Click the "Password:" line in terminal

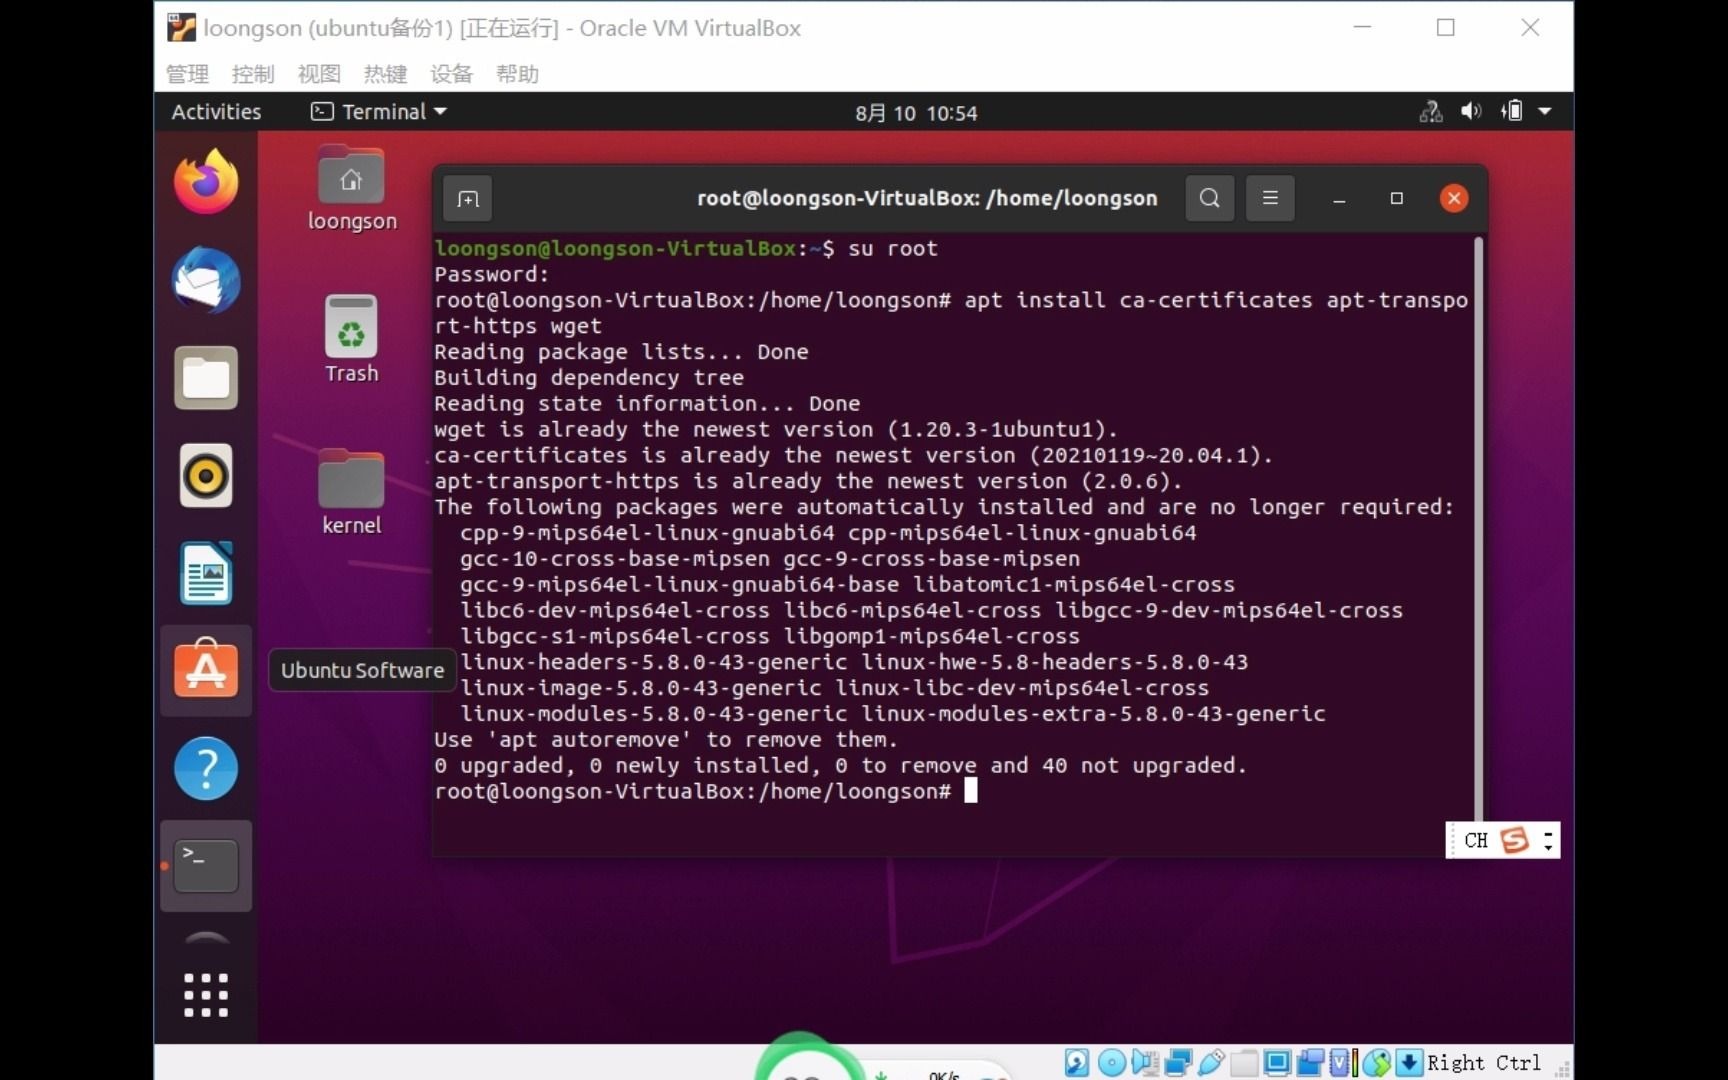[x=492, y=274]
